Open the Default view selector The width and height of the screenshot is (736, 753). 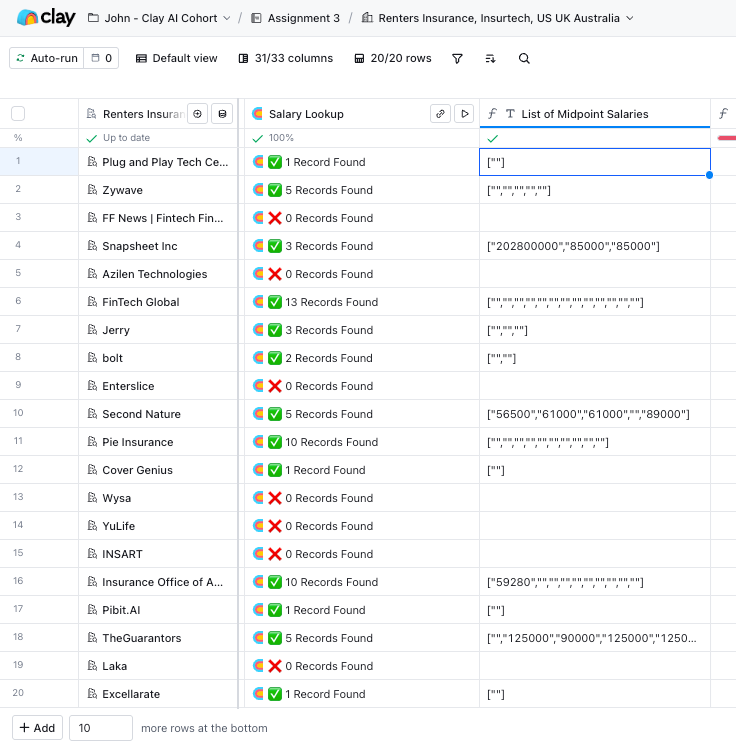pos(177,58)
